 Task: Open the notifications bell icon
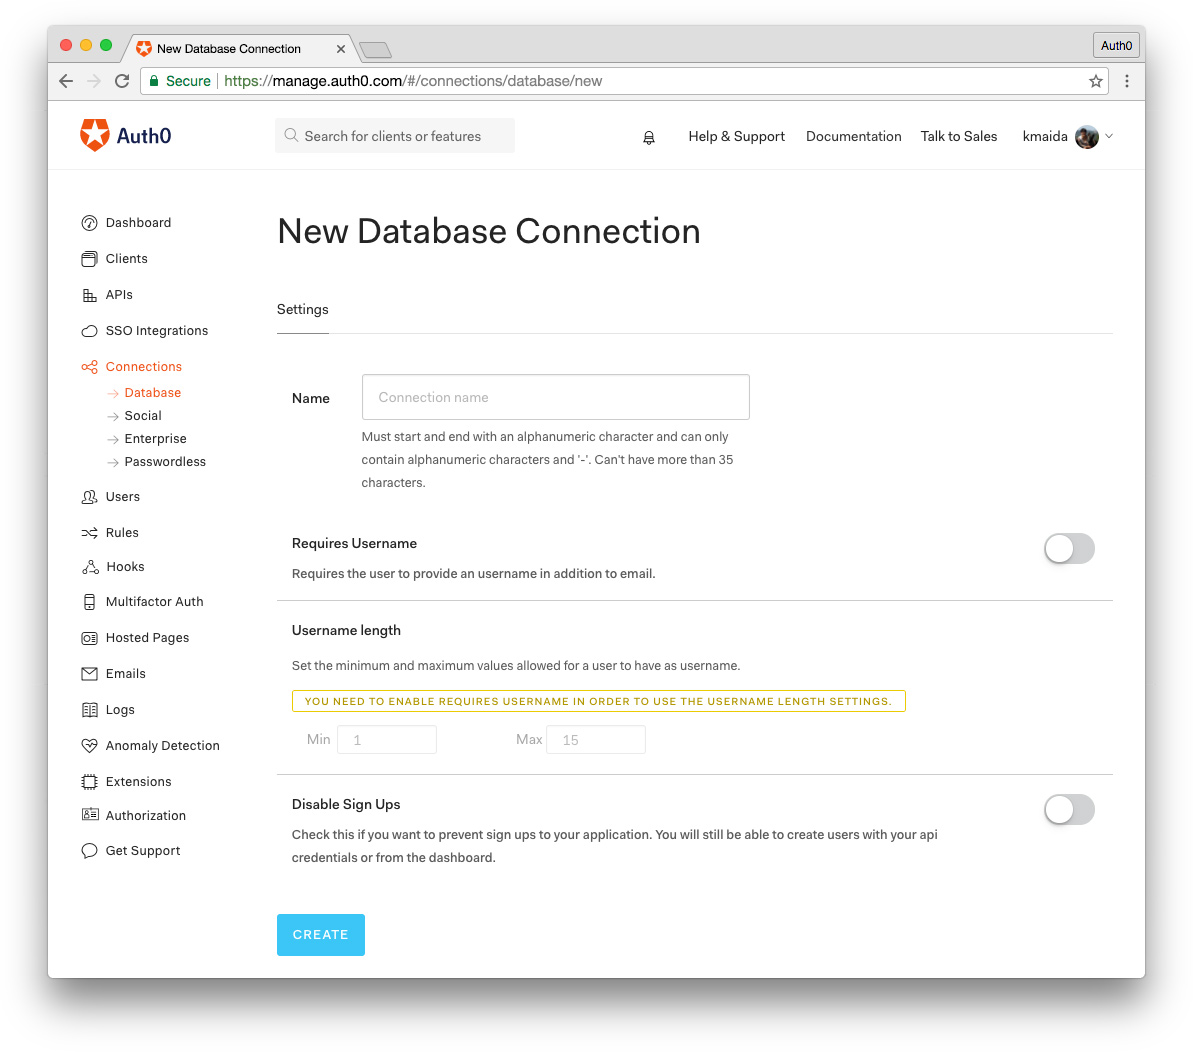pos(648,137)
